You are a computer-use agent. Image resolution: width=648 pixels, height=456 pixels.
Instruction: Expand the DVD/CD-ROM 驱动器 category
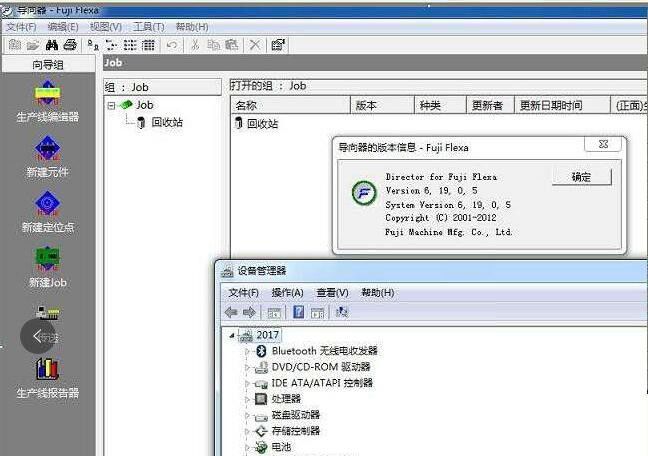[x=249, y=368]
